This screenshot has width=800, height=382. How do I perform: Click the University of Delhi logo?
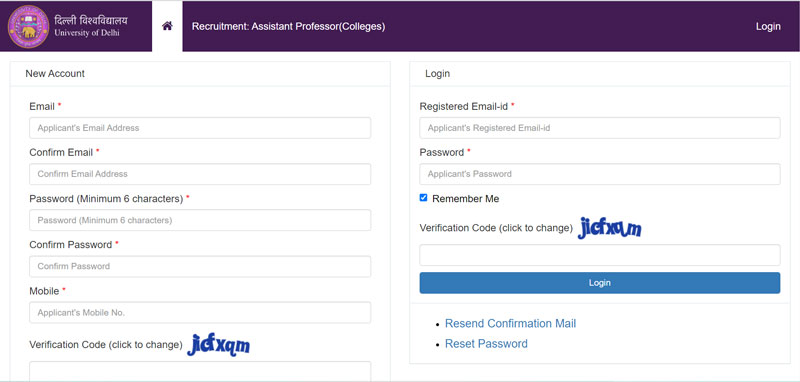point(29,26)
